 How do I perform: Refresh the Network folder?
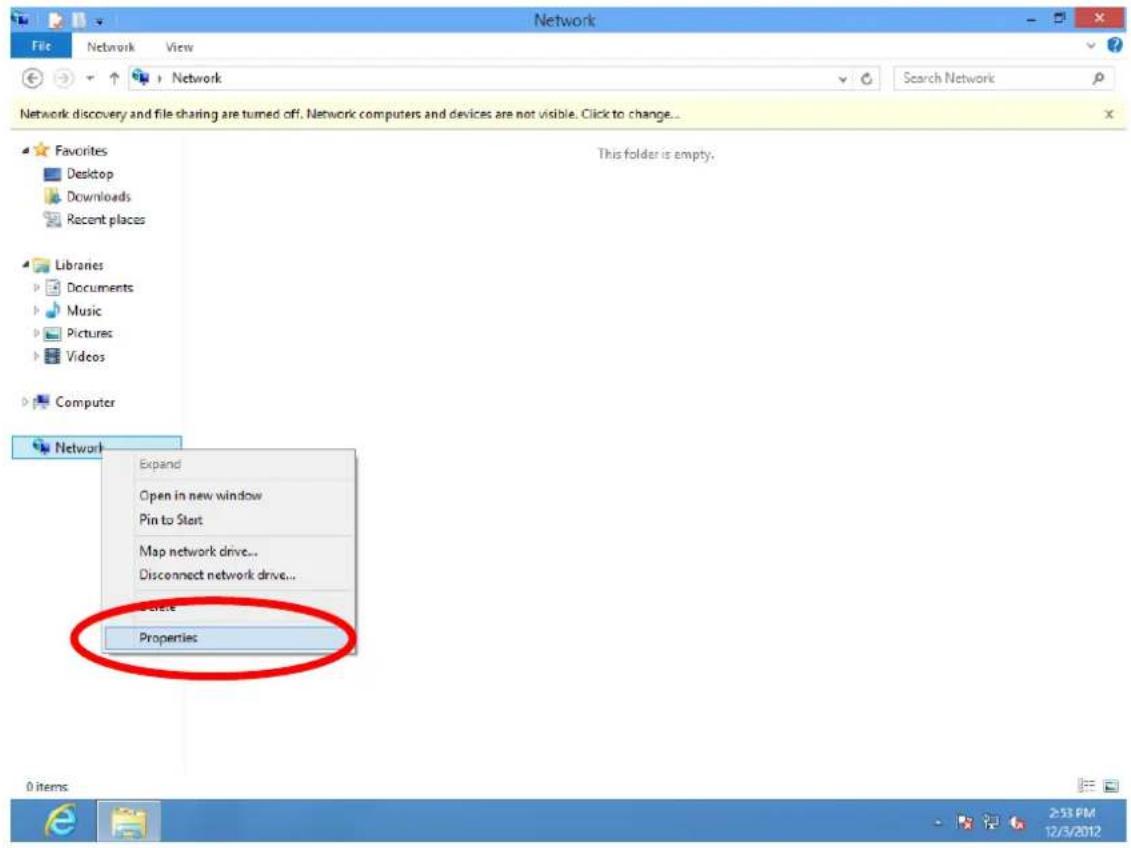[x=866, y=79]
